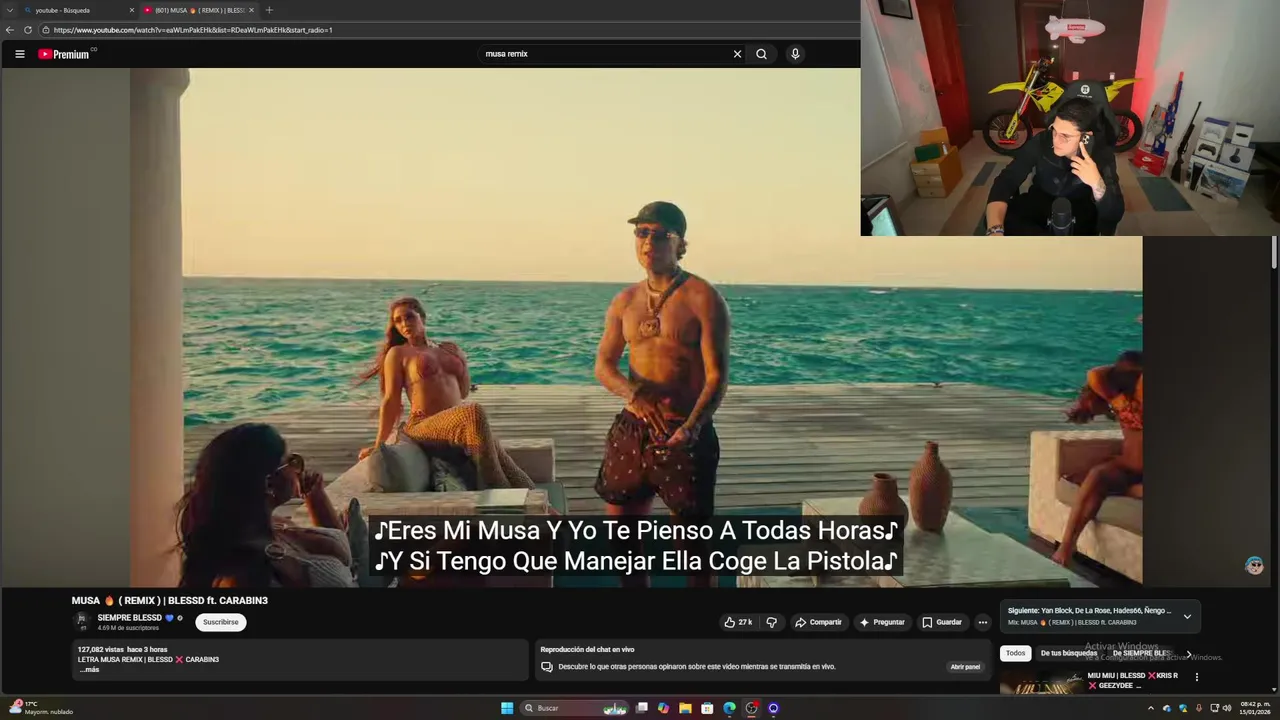Open a new browser tab
The image size is (1280, 720).
point(269,10)
